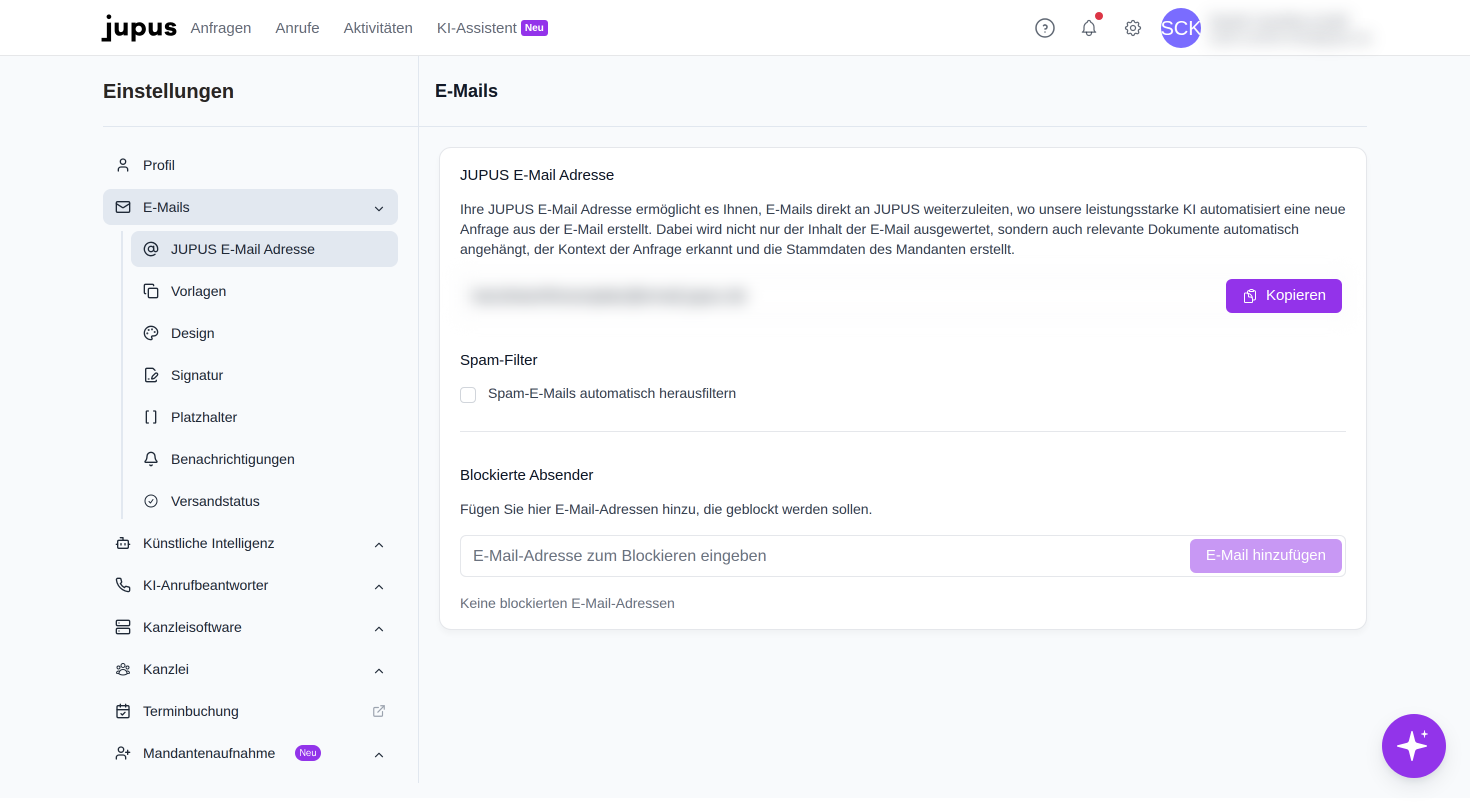This screenshot has width=1470, height=802.
Task: Collapse the E-Mails section chevron
Action: click(x=379, y=208)
